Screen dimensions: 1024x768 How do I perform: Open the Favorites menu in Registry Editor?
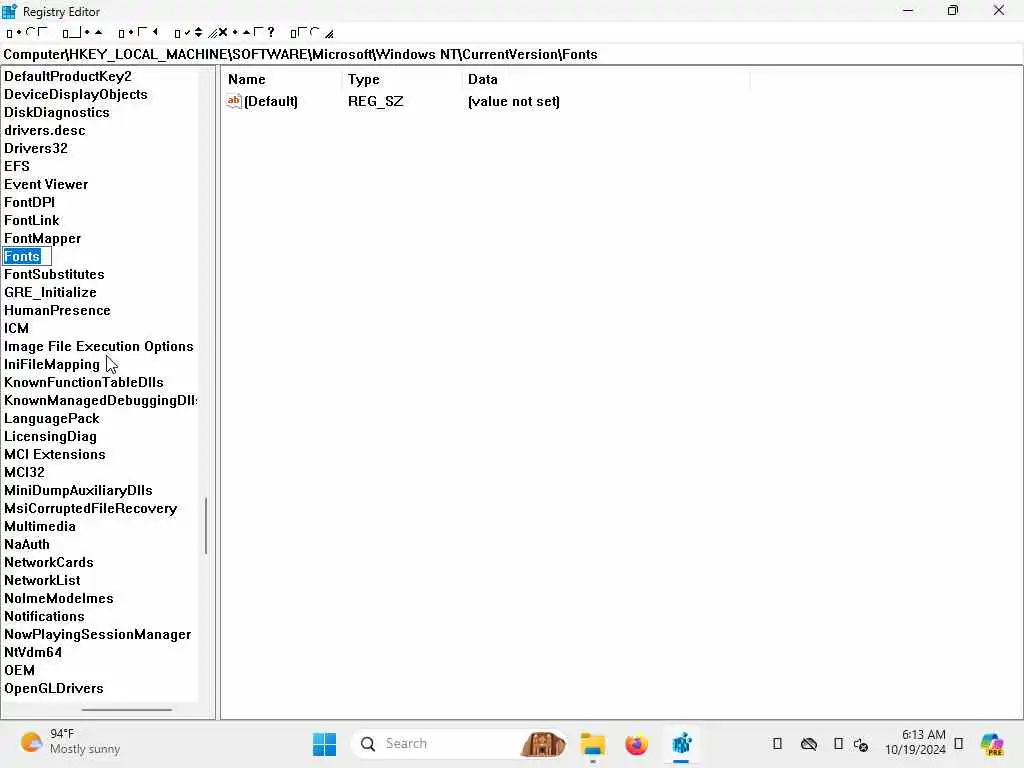point(224,33)
